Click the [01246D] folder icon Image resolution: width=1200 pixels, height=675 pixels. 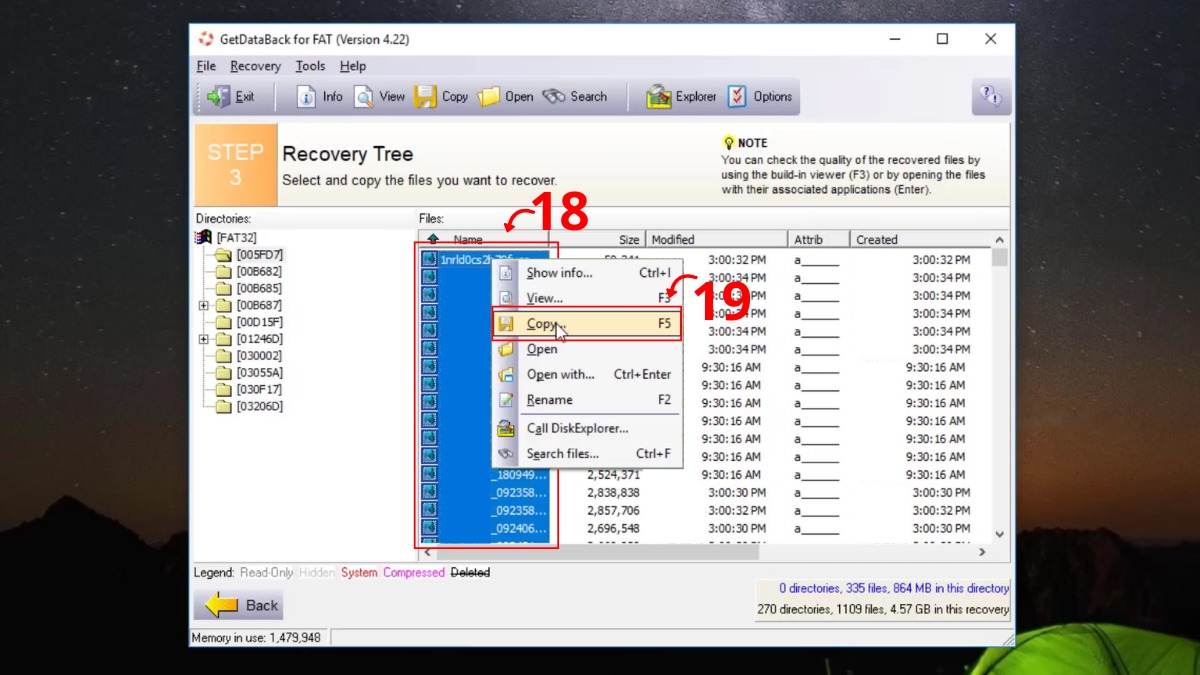223,339
